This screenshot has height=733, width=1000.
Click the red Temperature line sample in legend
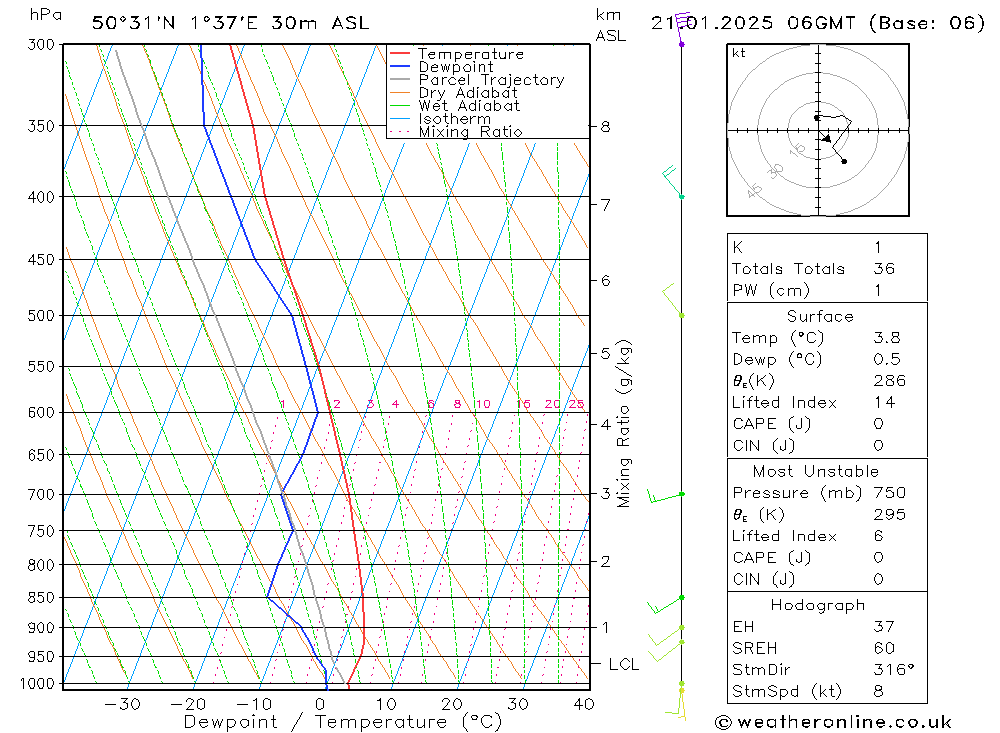click(400, 53)
